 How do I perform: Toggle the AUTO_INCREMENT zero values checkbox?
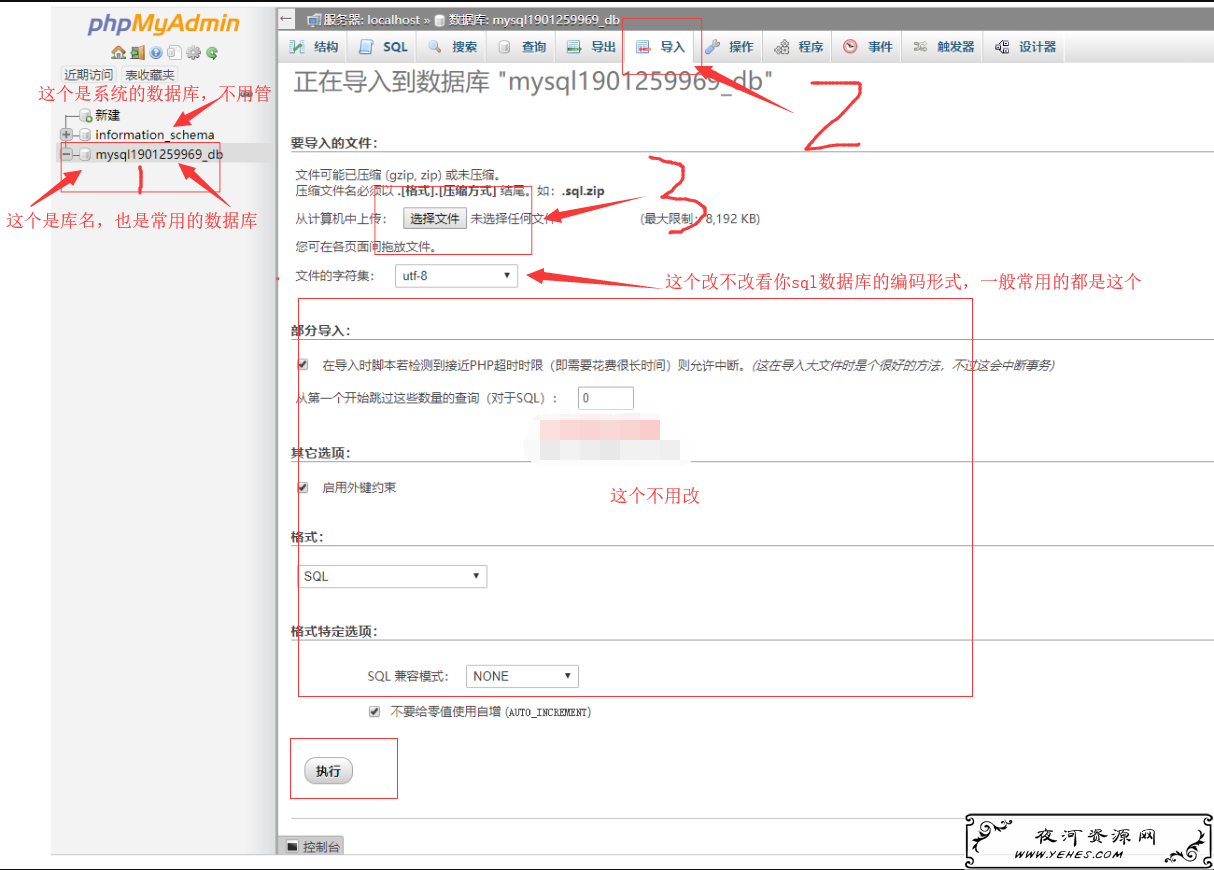(x=375, y=712)
